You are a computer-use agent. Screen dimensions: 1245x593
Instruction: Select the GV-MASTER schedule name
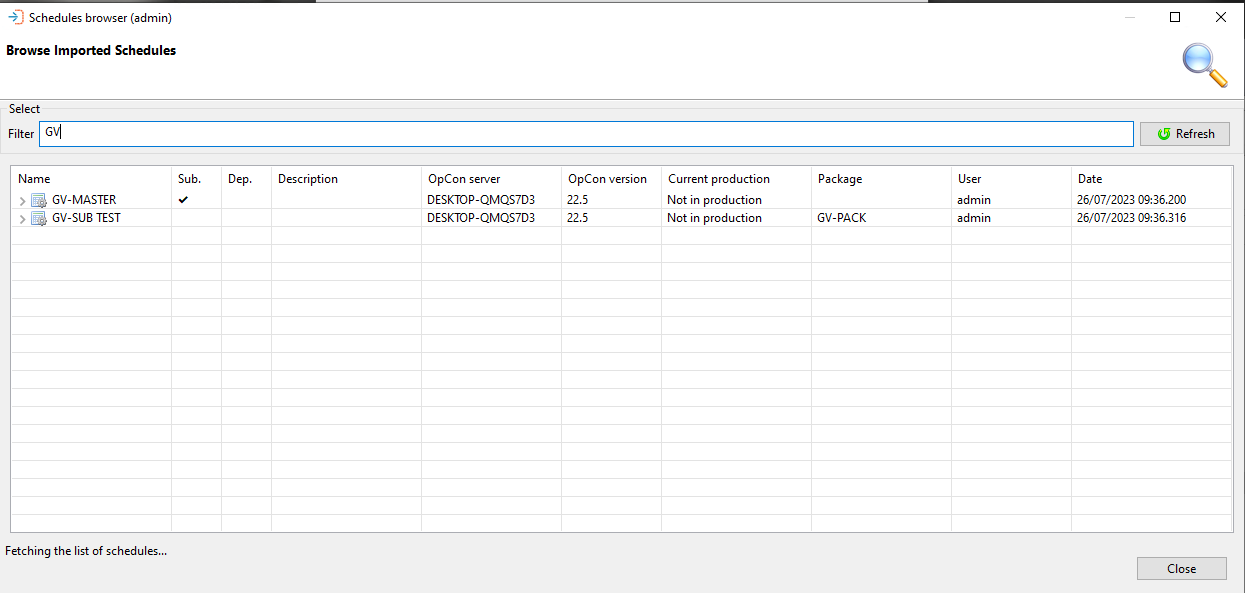84,200
